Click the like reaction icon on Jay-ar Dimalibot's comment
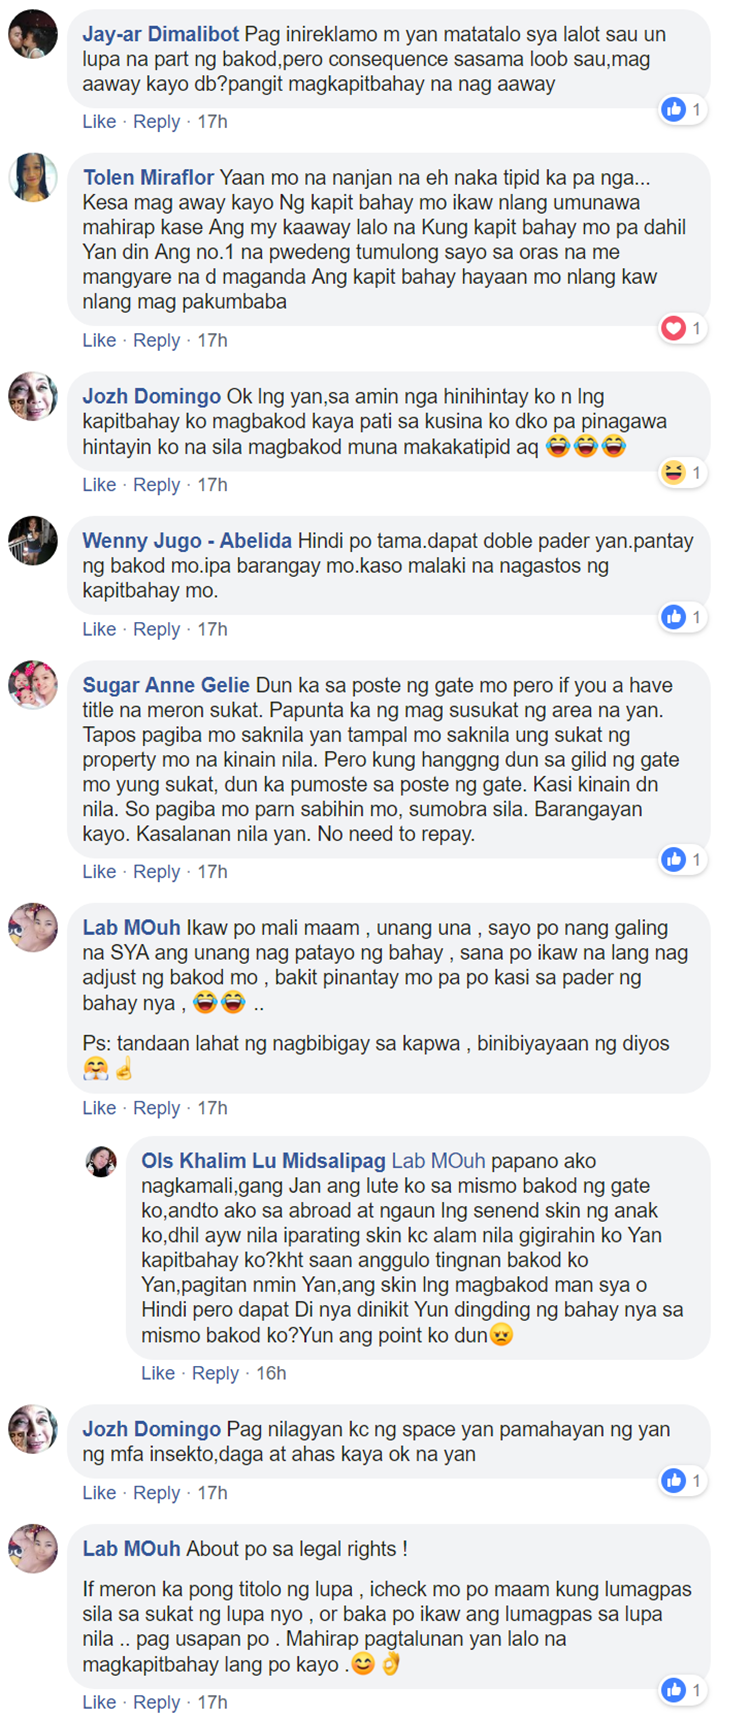Screen dimensions: 750x1719 pos(674,109)
